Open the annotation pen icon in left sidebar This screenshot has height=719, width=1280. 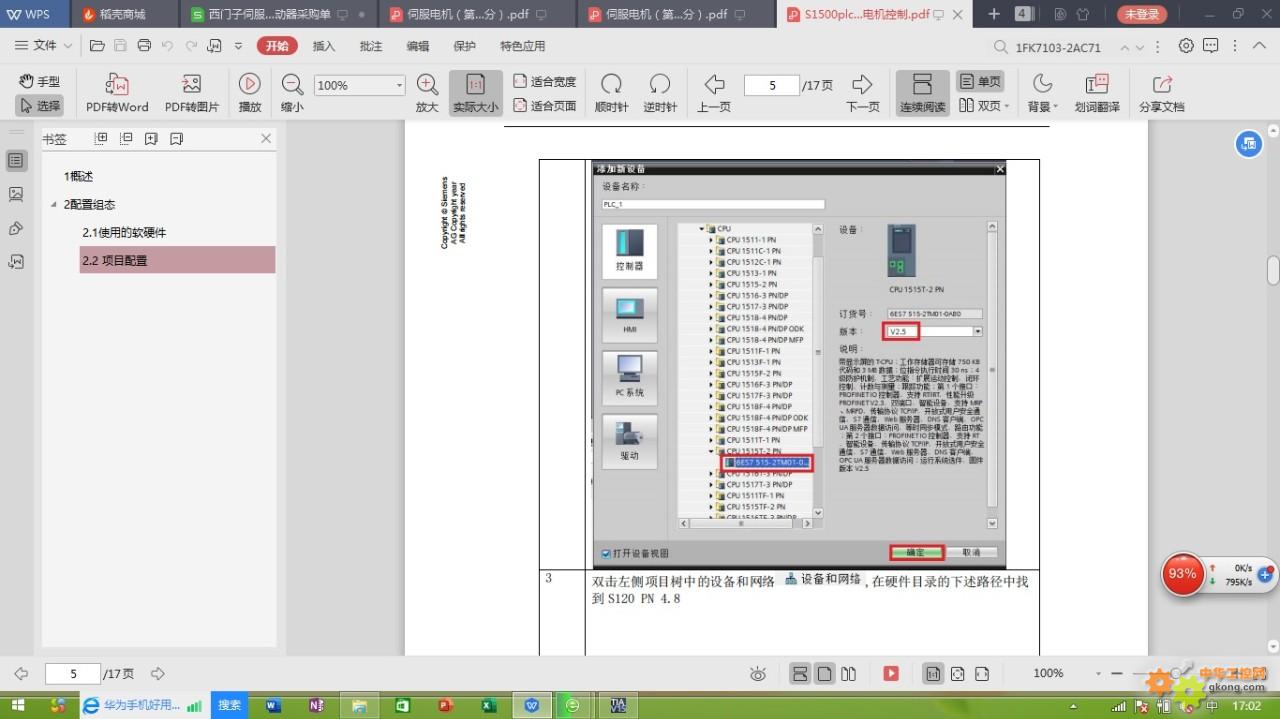16,228
